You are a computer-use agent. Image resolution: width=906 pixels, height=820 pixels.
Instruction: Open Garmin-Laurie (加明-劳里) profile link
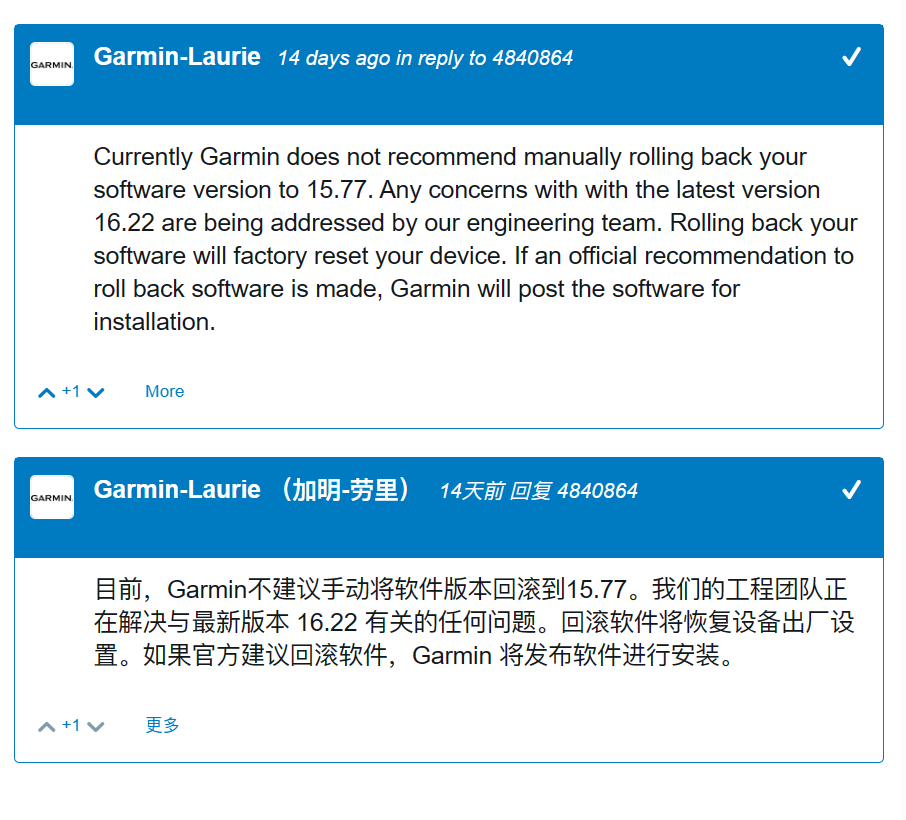[x=252, y=490]
